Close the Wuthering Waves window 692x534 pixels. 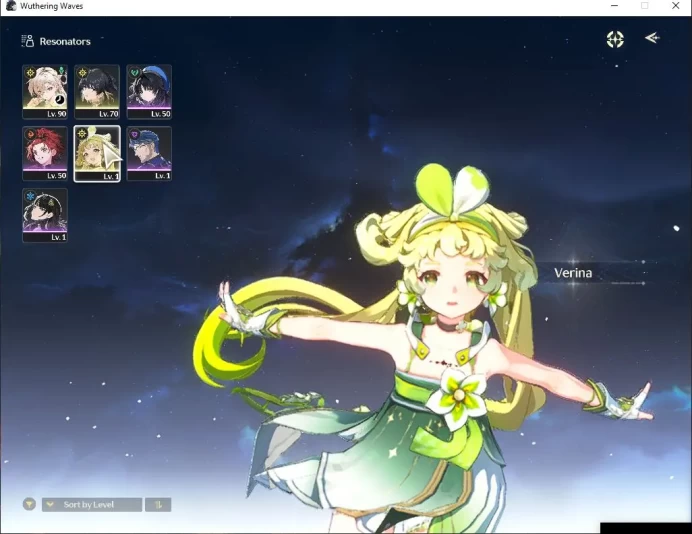[676, 6]
